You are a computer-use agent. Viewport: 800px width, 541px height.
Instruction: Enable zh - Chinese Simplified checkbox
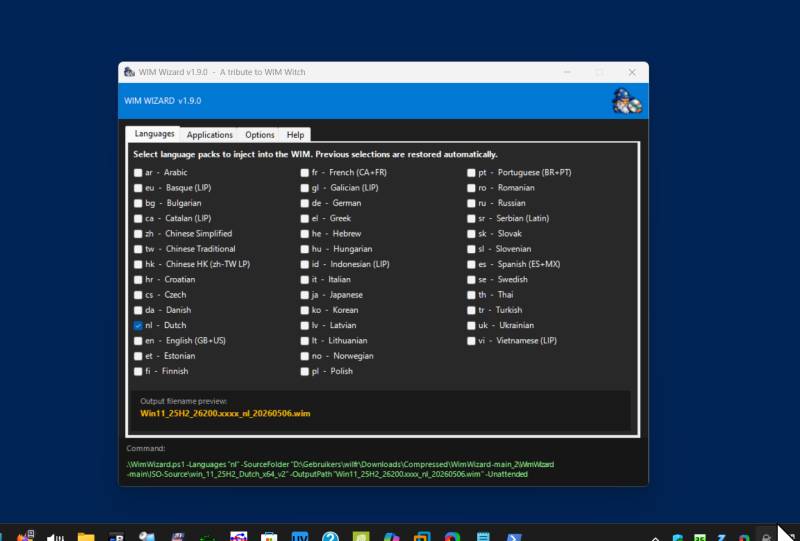click(x=138, y=234)
